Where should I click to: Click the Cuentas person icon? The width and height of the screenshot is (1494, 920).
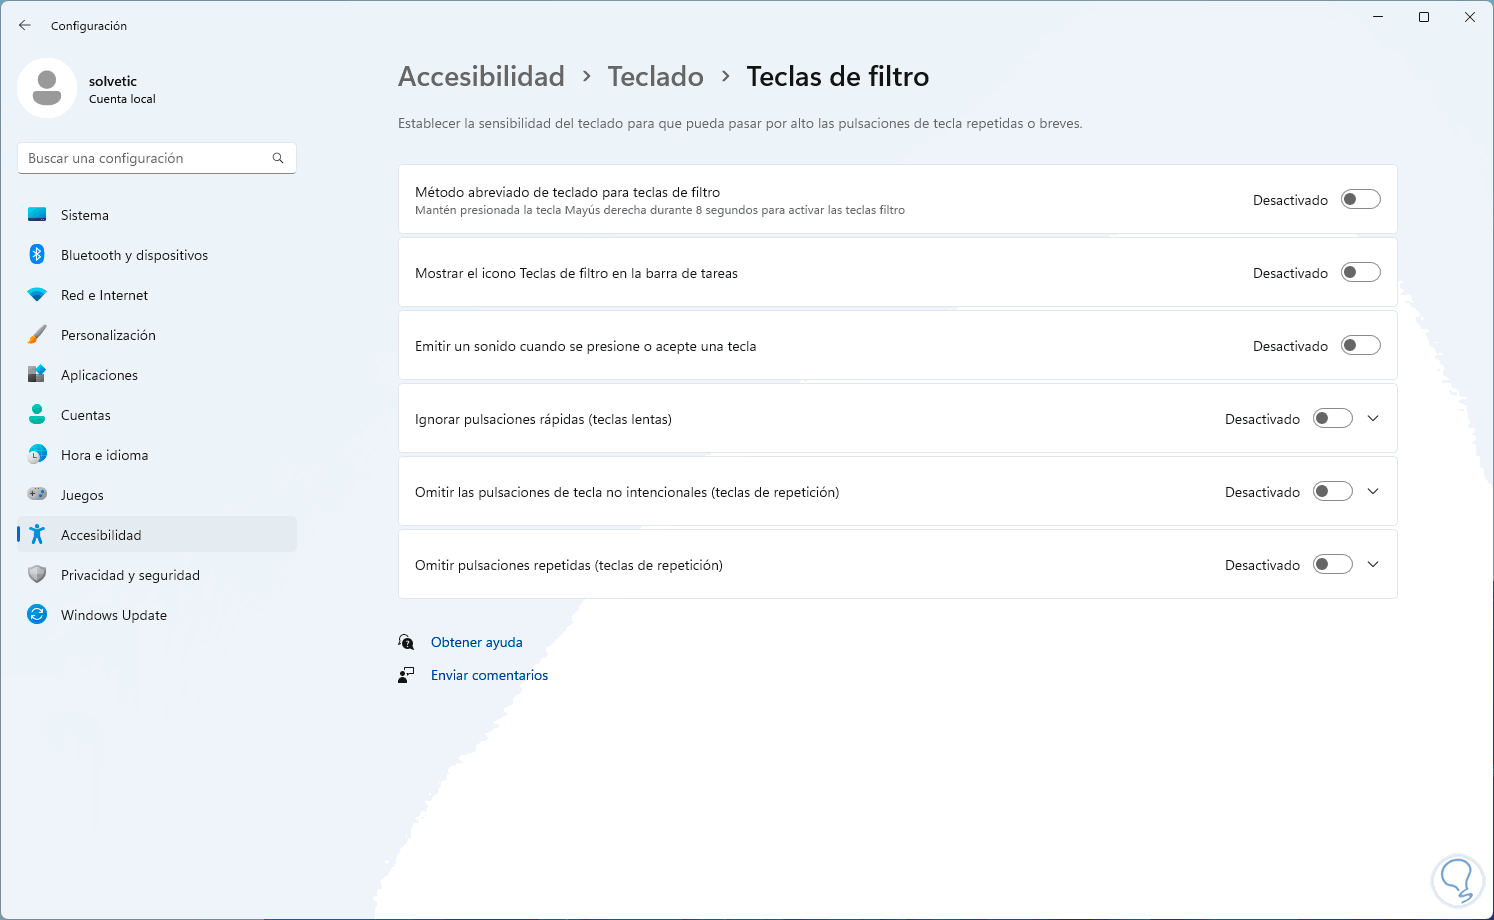pyautogui.click(x=37, y=415)
